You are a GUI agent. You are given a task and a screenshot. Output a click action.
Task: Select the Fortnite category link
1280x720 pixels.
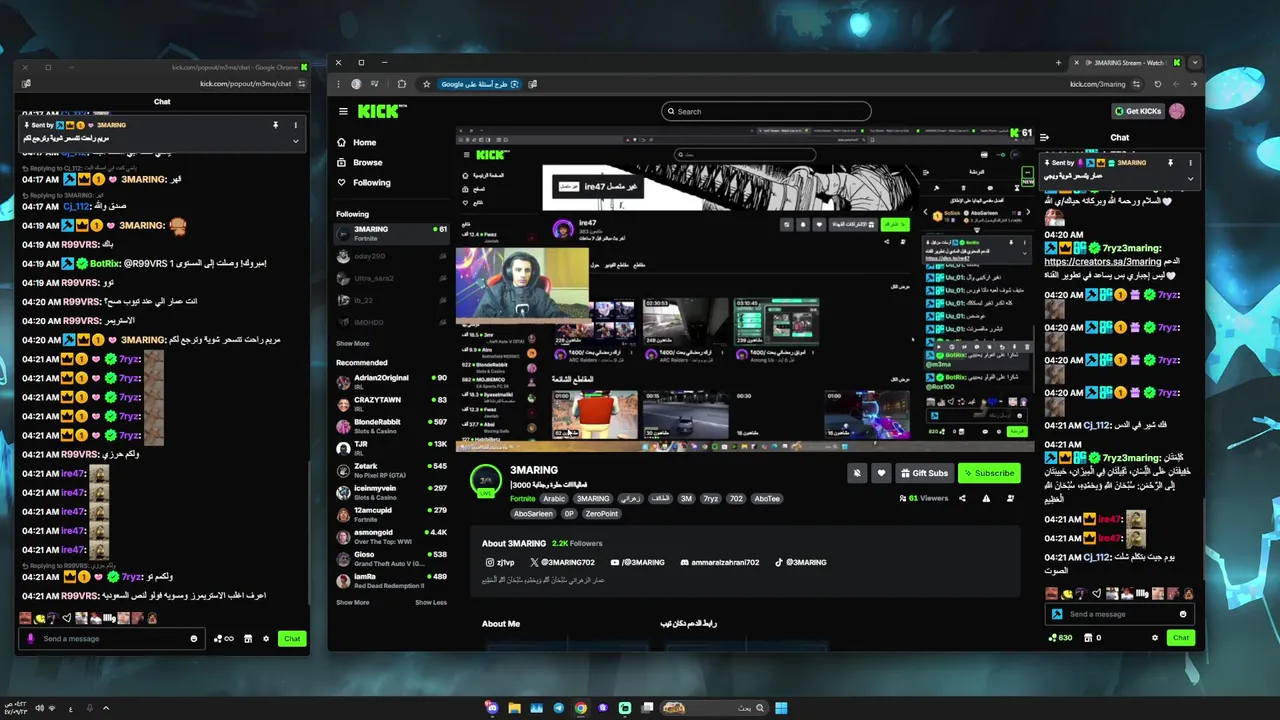pyautogui.click(x=523, y=499)
